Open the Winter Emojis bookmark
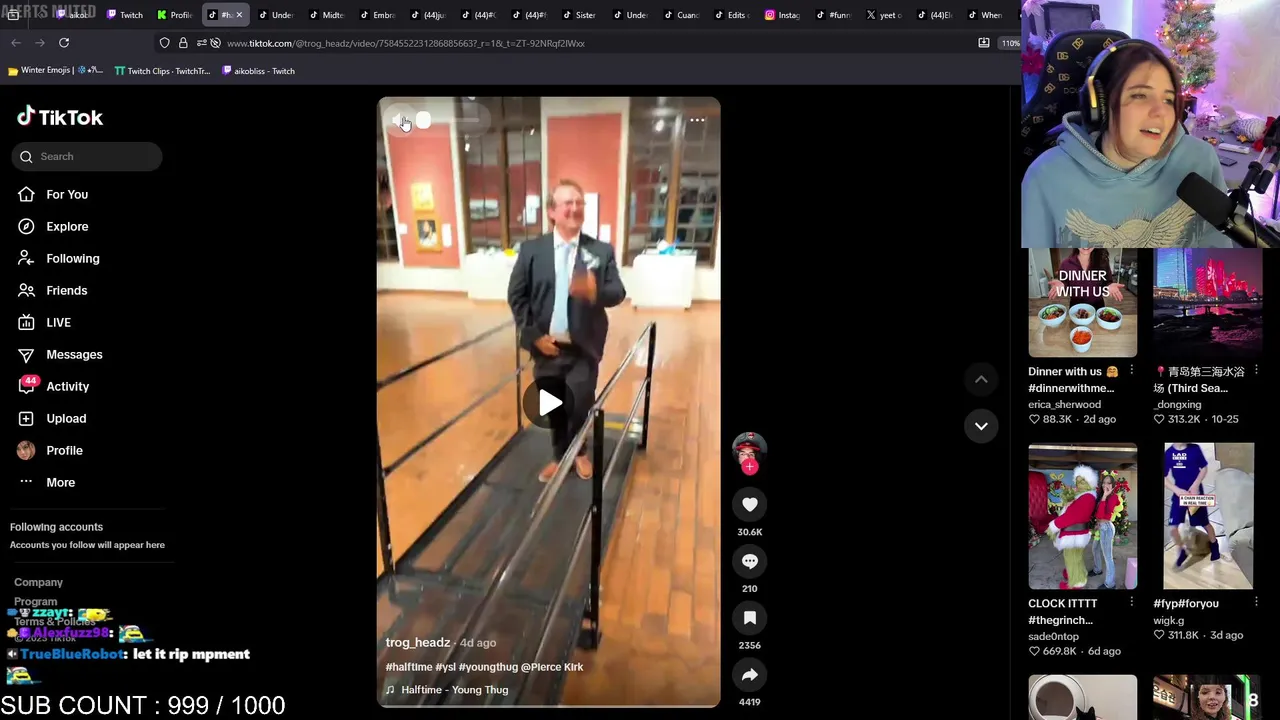Viewport: 1280px width, 720px height. [x=55, y=71]
